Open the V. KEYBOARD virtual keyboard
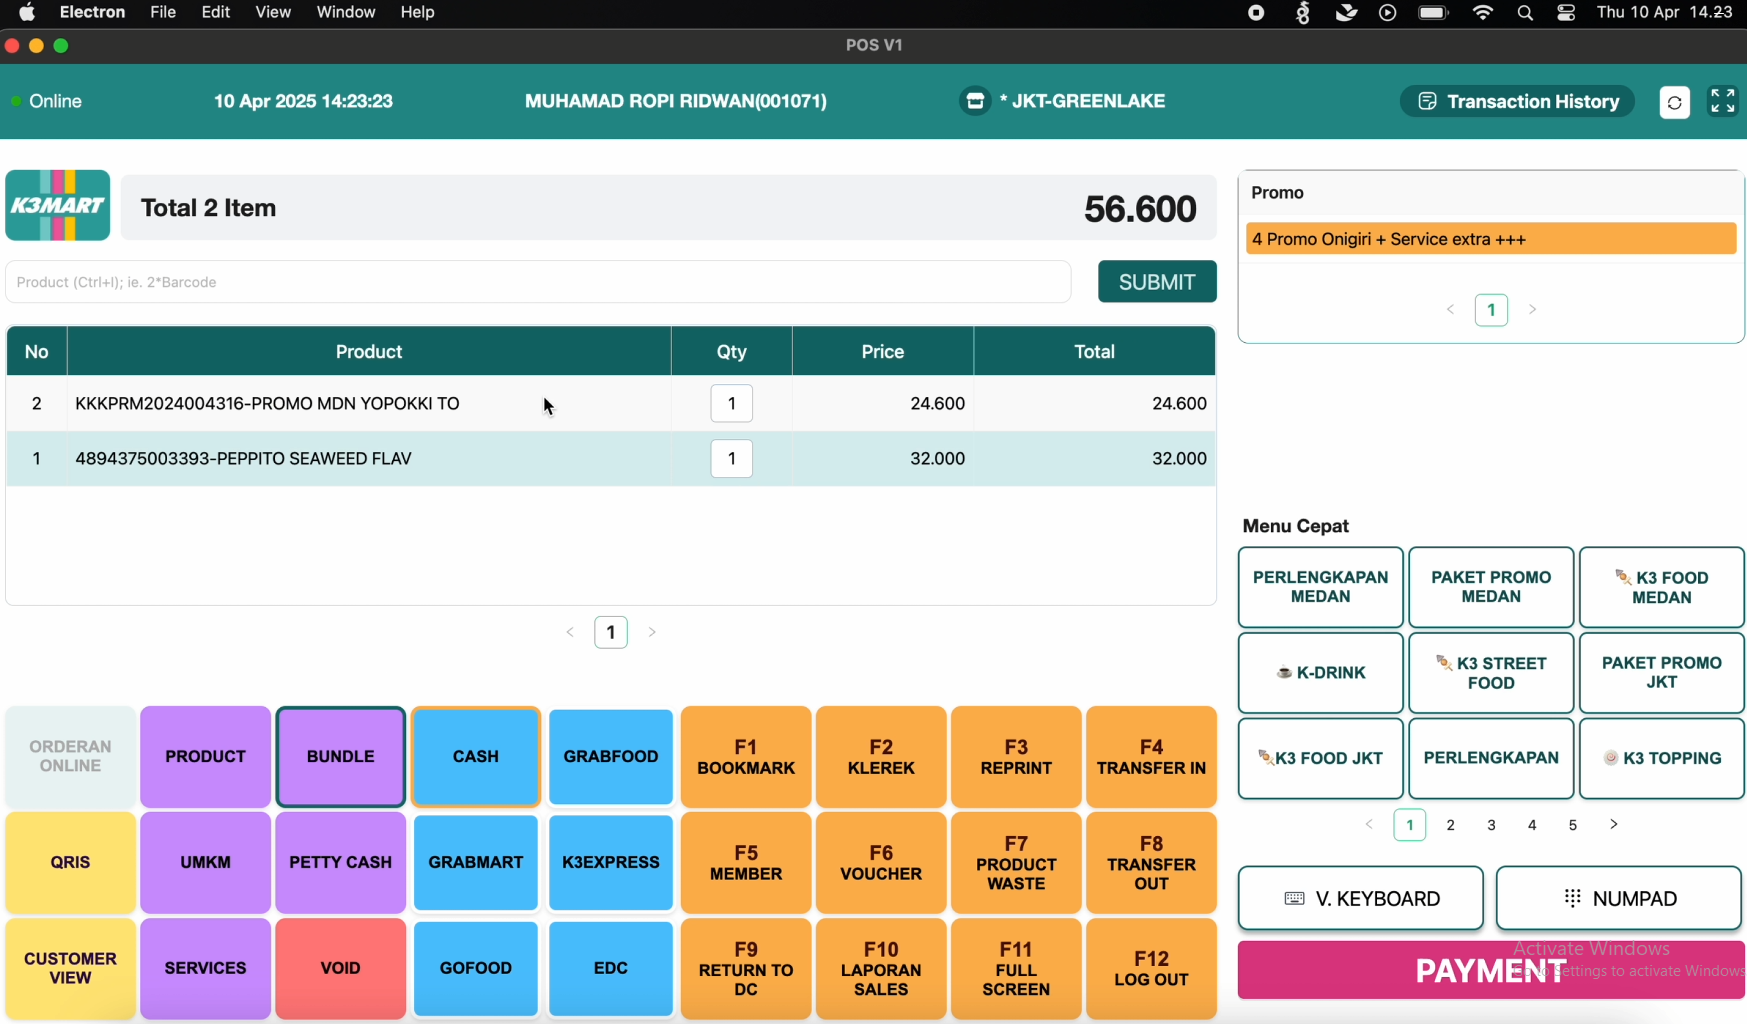 click(x=1360, y=898)
